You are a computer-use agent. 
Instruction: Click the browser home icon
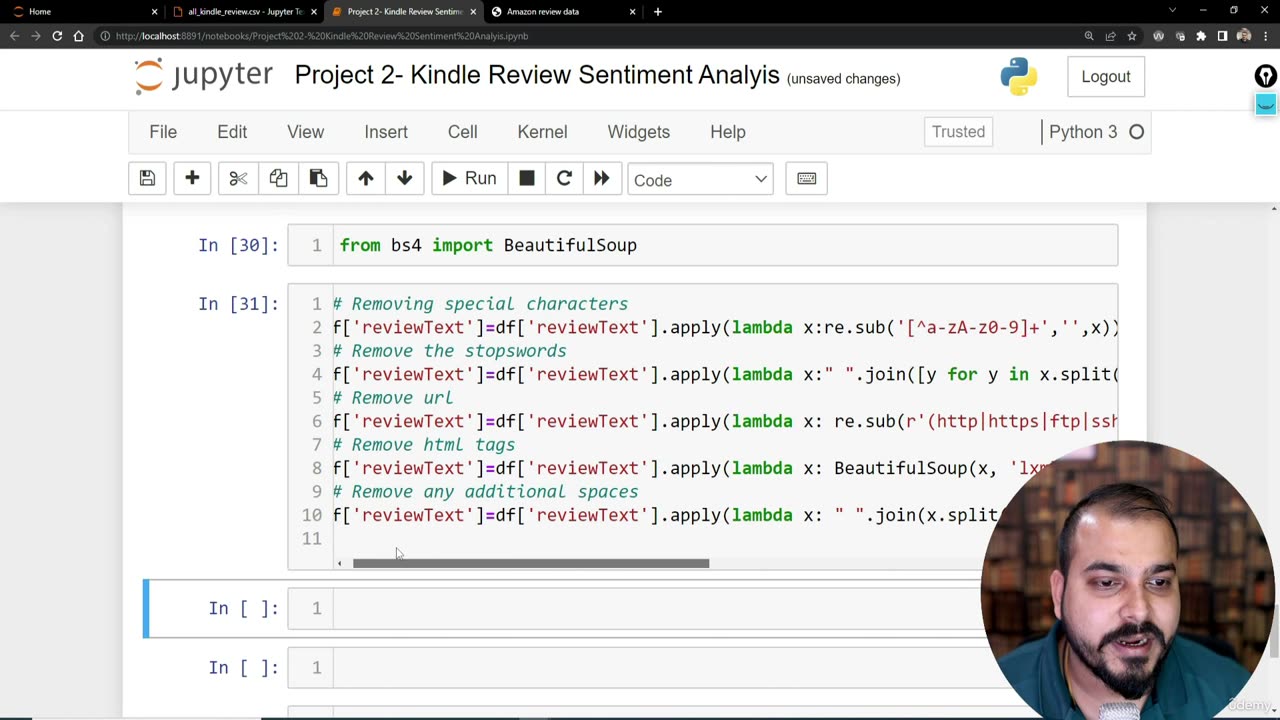coord(79,36)
